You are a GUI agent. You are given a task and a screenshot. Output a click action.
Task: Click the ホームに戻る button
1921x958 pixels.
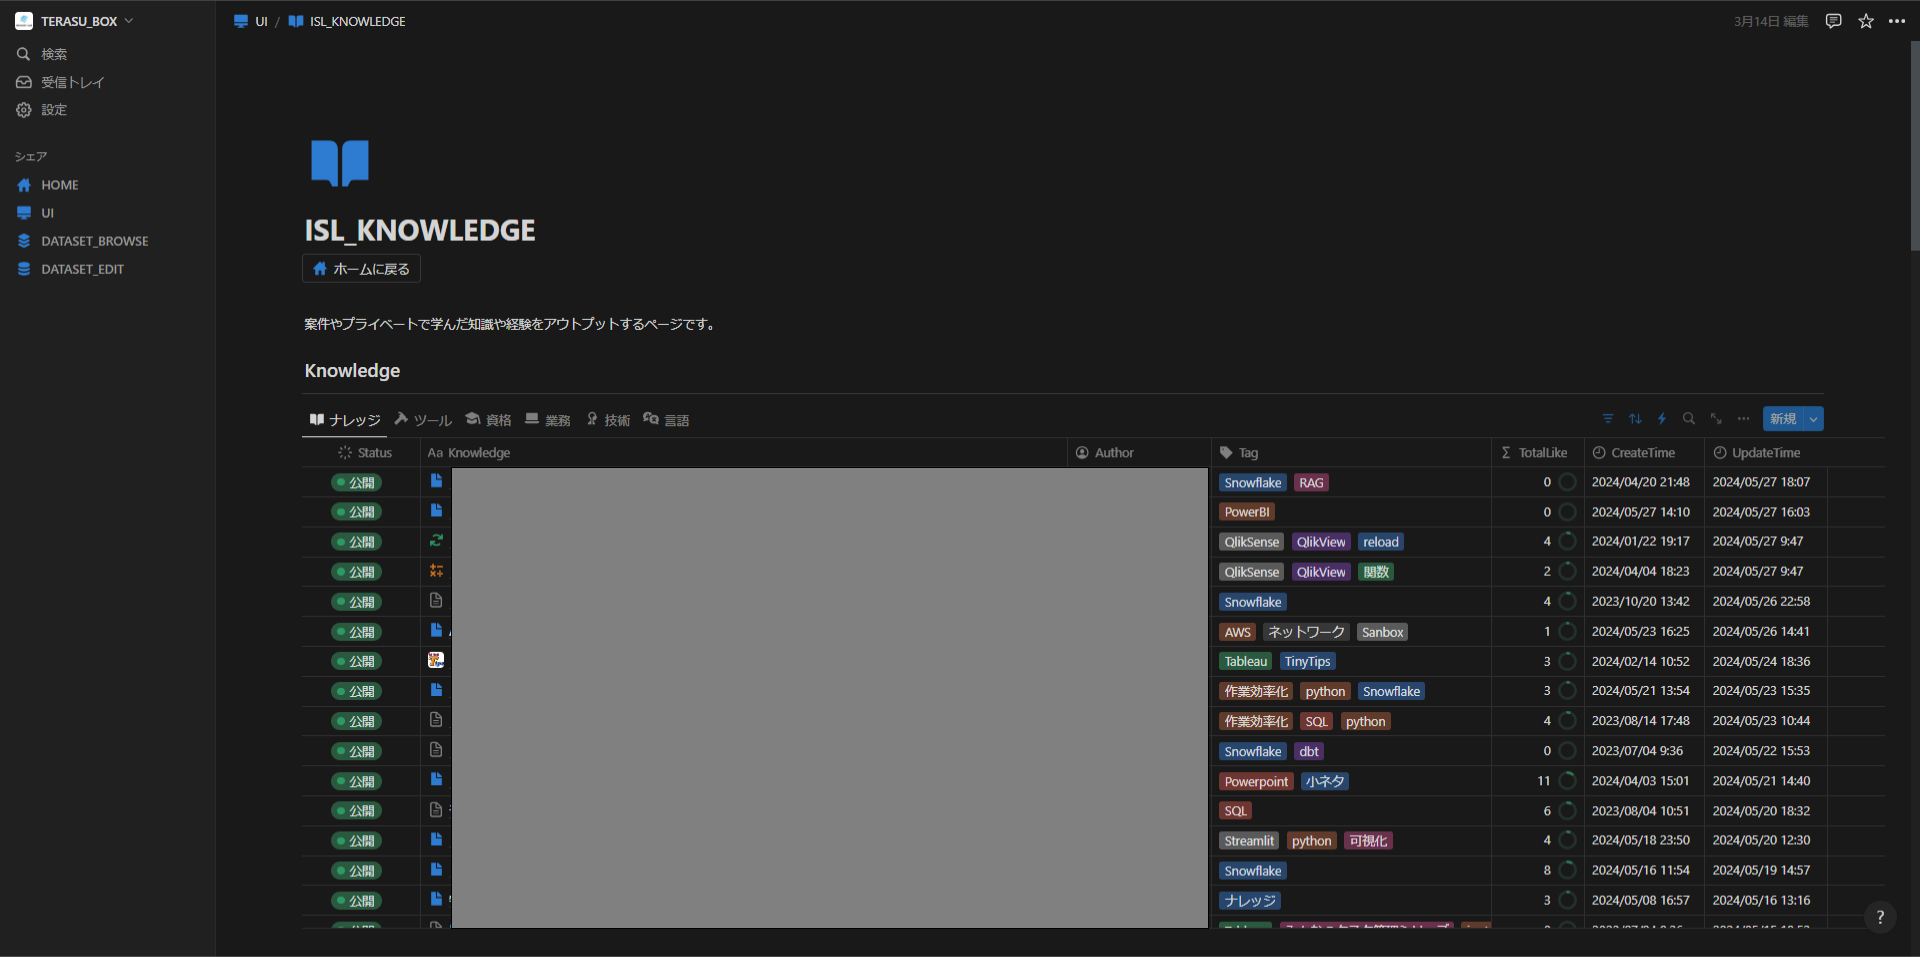pos(361,268)
